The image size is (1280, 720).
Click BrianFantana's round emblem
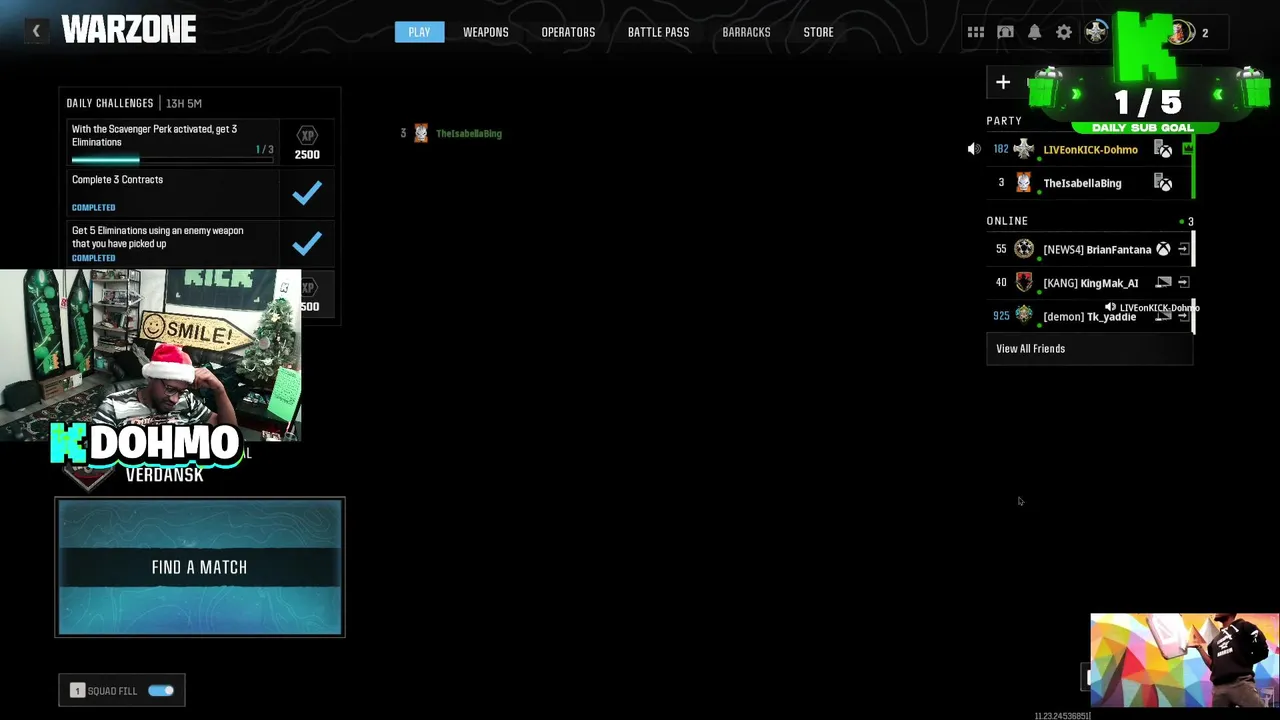(x=1023, y=249)
